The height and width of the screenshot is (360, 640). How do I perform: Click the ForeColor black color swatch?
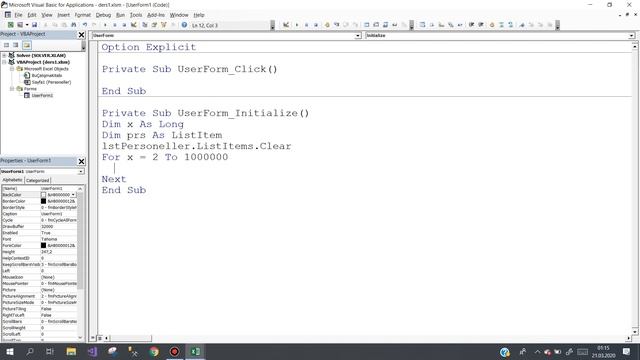tap(43, 245)
